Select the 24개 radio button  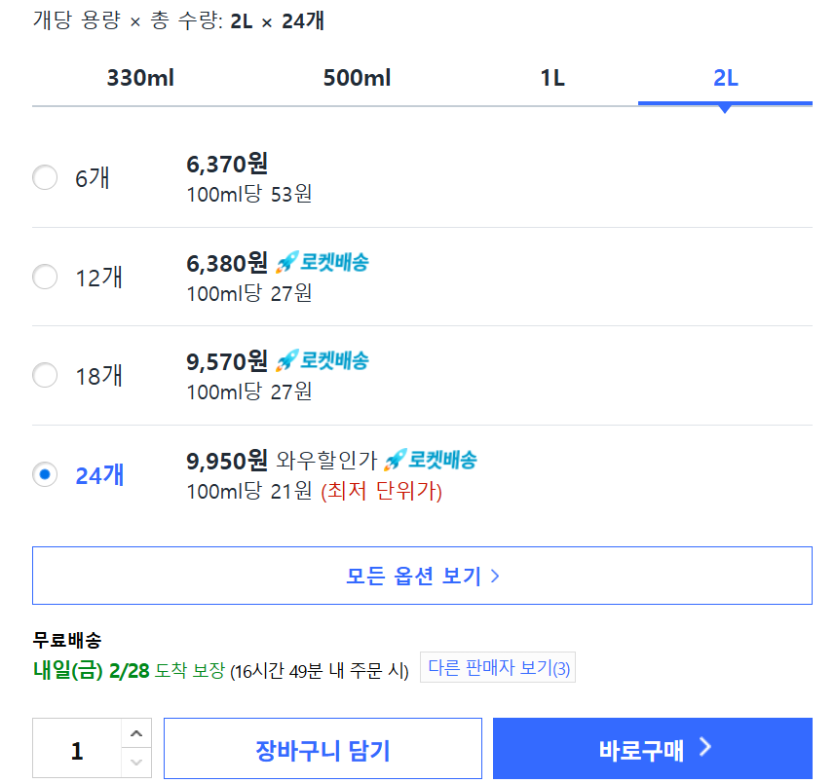(45, 474)
